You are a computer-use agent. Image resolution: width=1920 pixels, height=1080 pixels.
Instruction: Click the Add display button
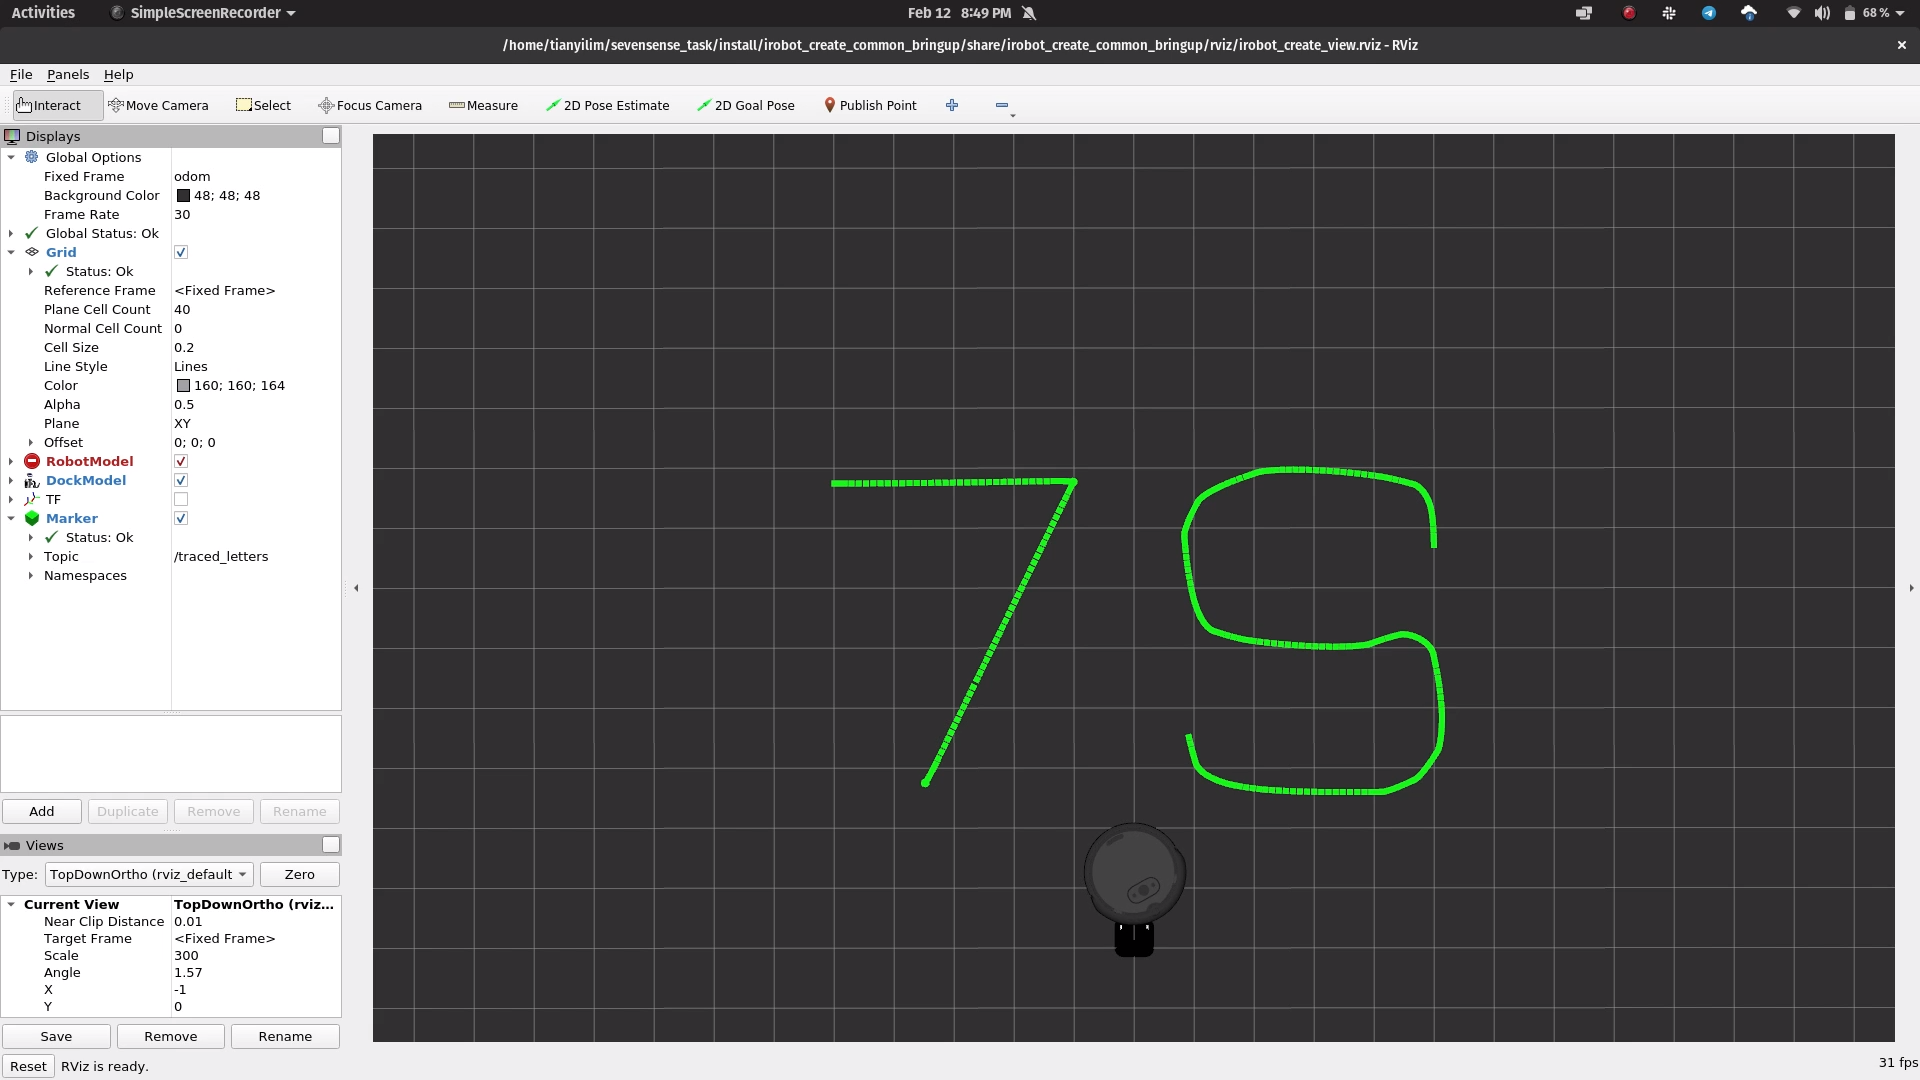click(42, 811)
